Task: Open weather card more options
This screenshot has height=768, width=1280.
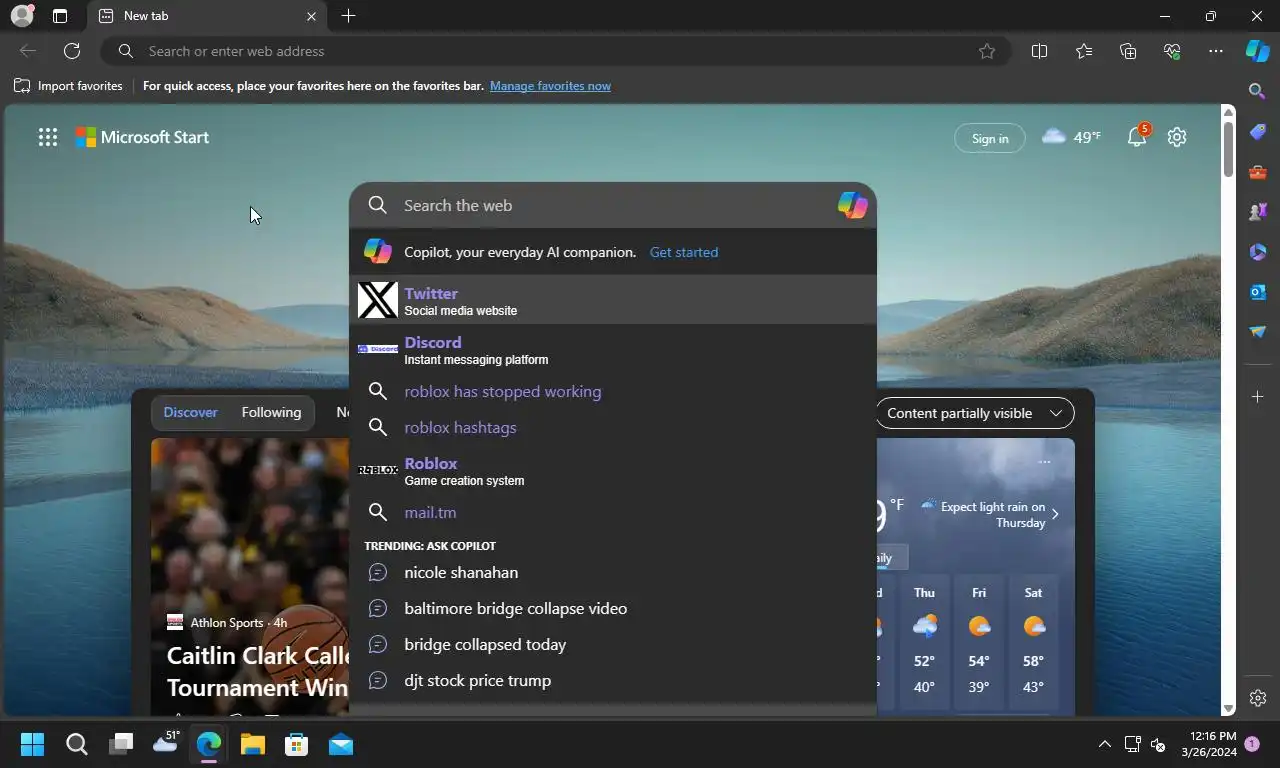Action: (x=1044, y=462)
